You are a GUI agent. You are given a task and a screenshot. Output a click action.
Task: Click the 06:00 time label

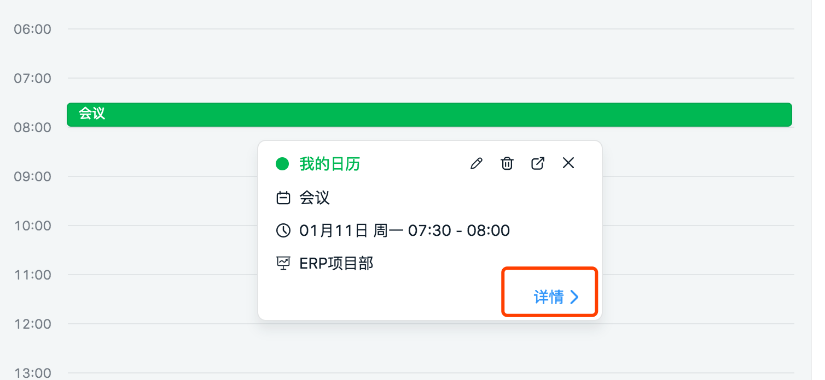(x=33, y=29)
